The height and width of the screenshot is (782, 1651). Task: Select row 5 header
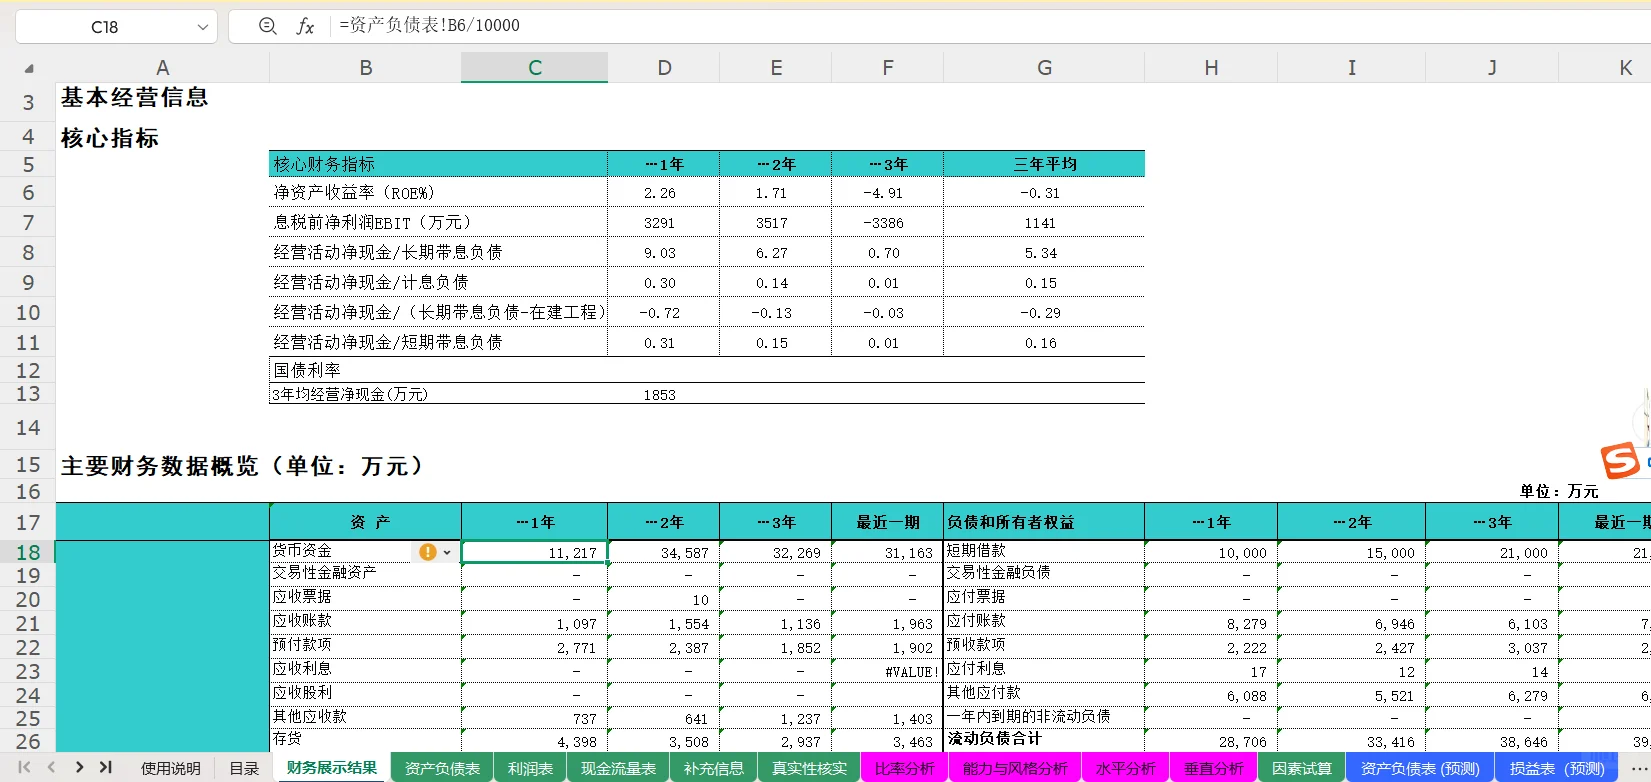[x=28, y=164]
